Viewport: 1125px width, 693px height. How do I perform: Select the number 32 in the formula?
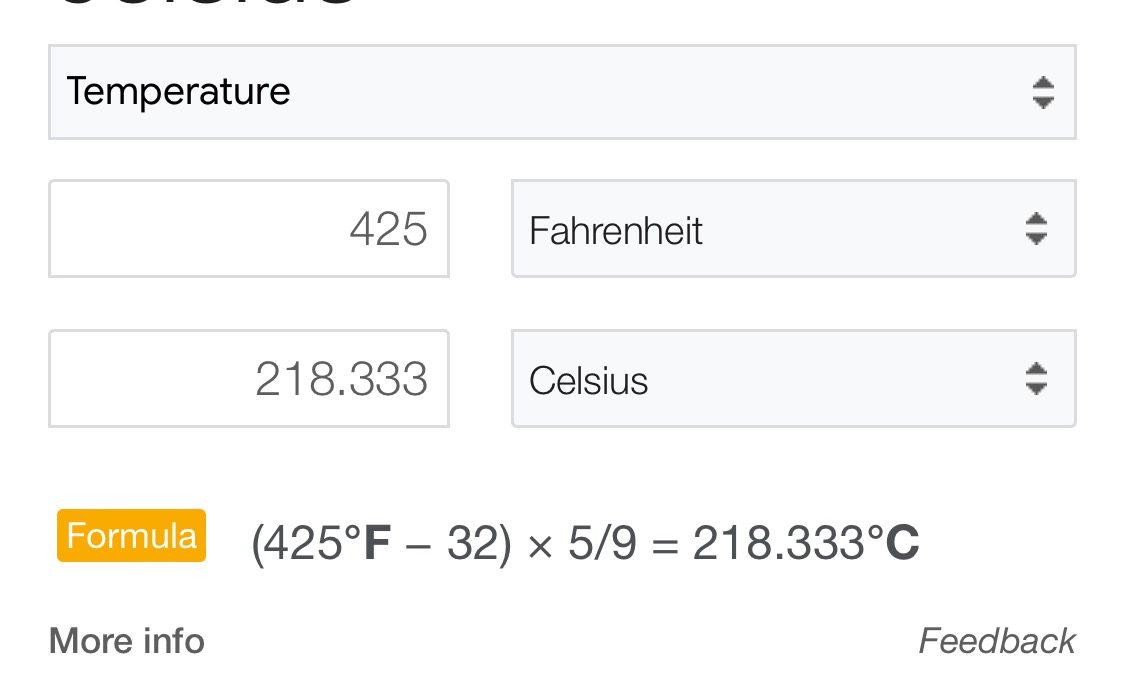click(x=472, y=544)
